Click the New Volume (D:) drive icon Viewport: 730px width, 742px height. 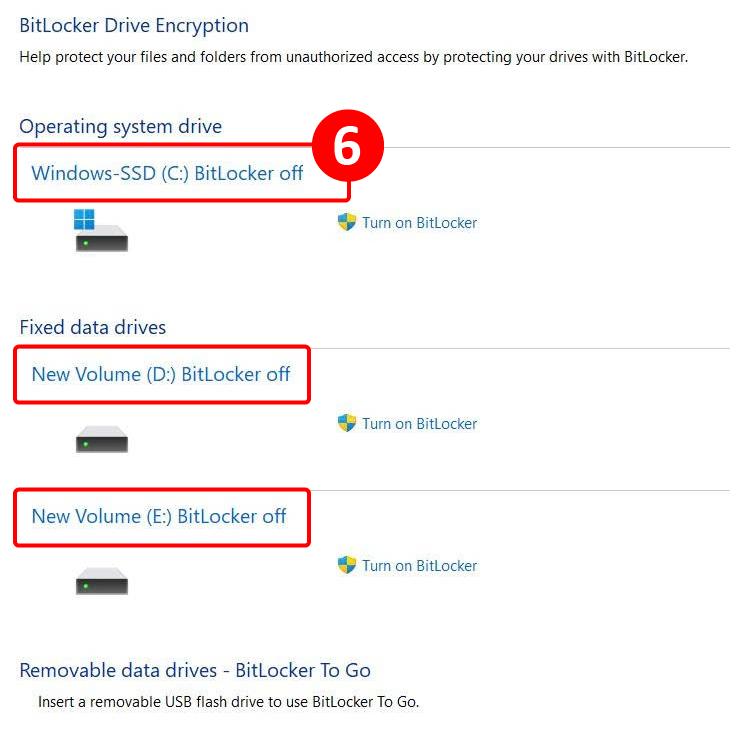pyautogui.click(x=101, y=439)
